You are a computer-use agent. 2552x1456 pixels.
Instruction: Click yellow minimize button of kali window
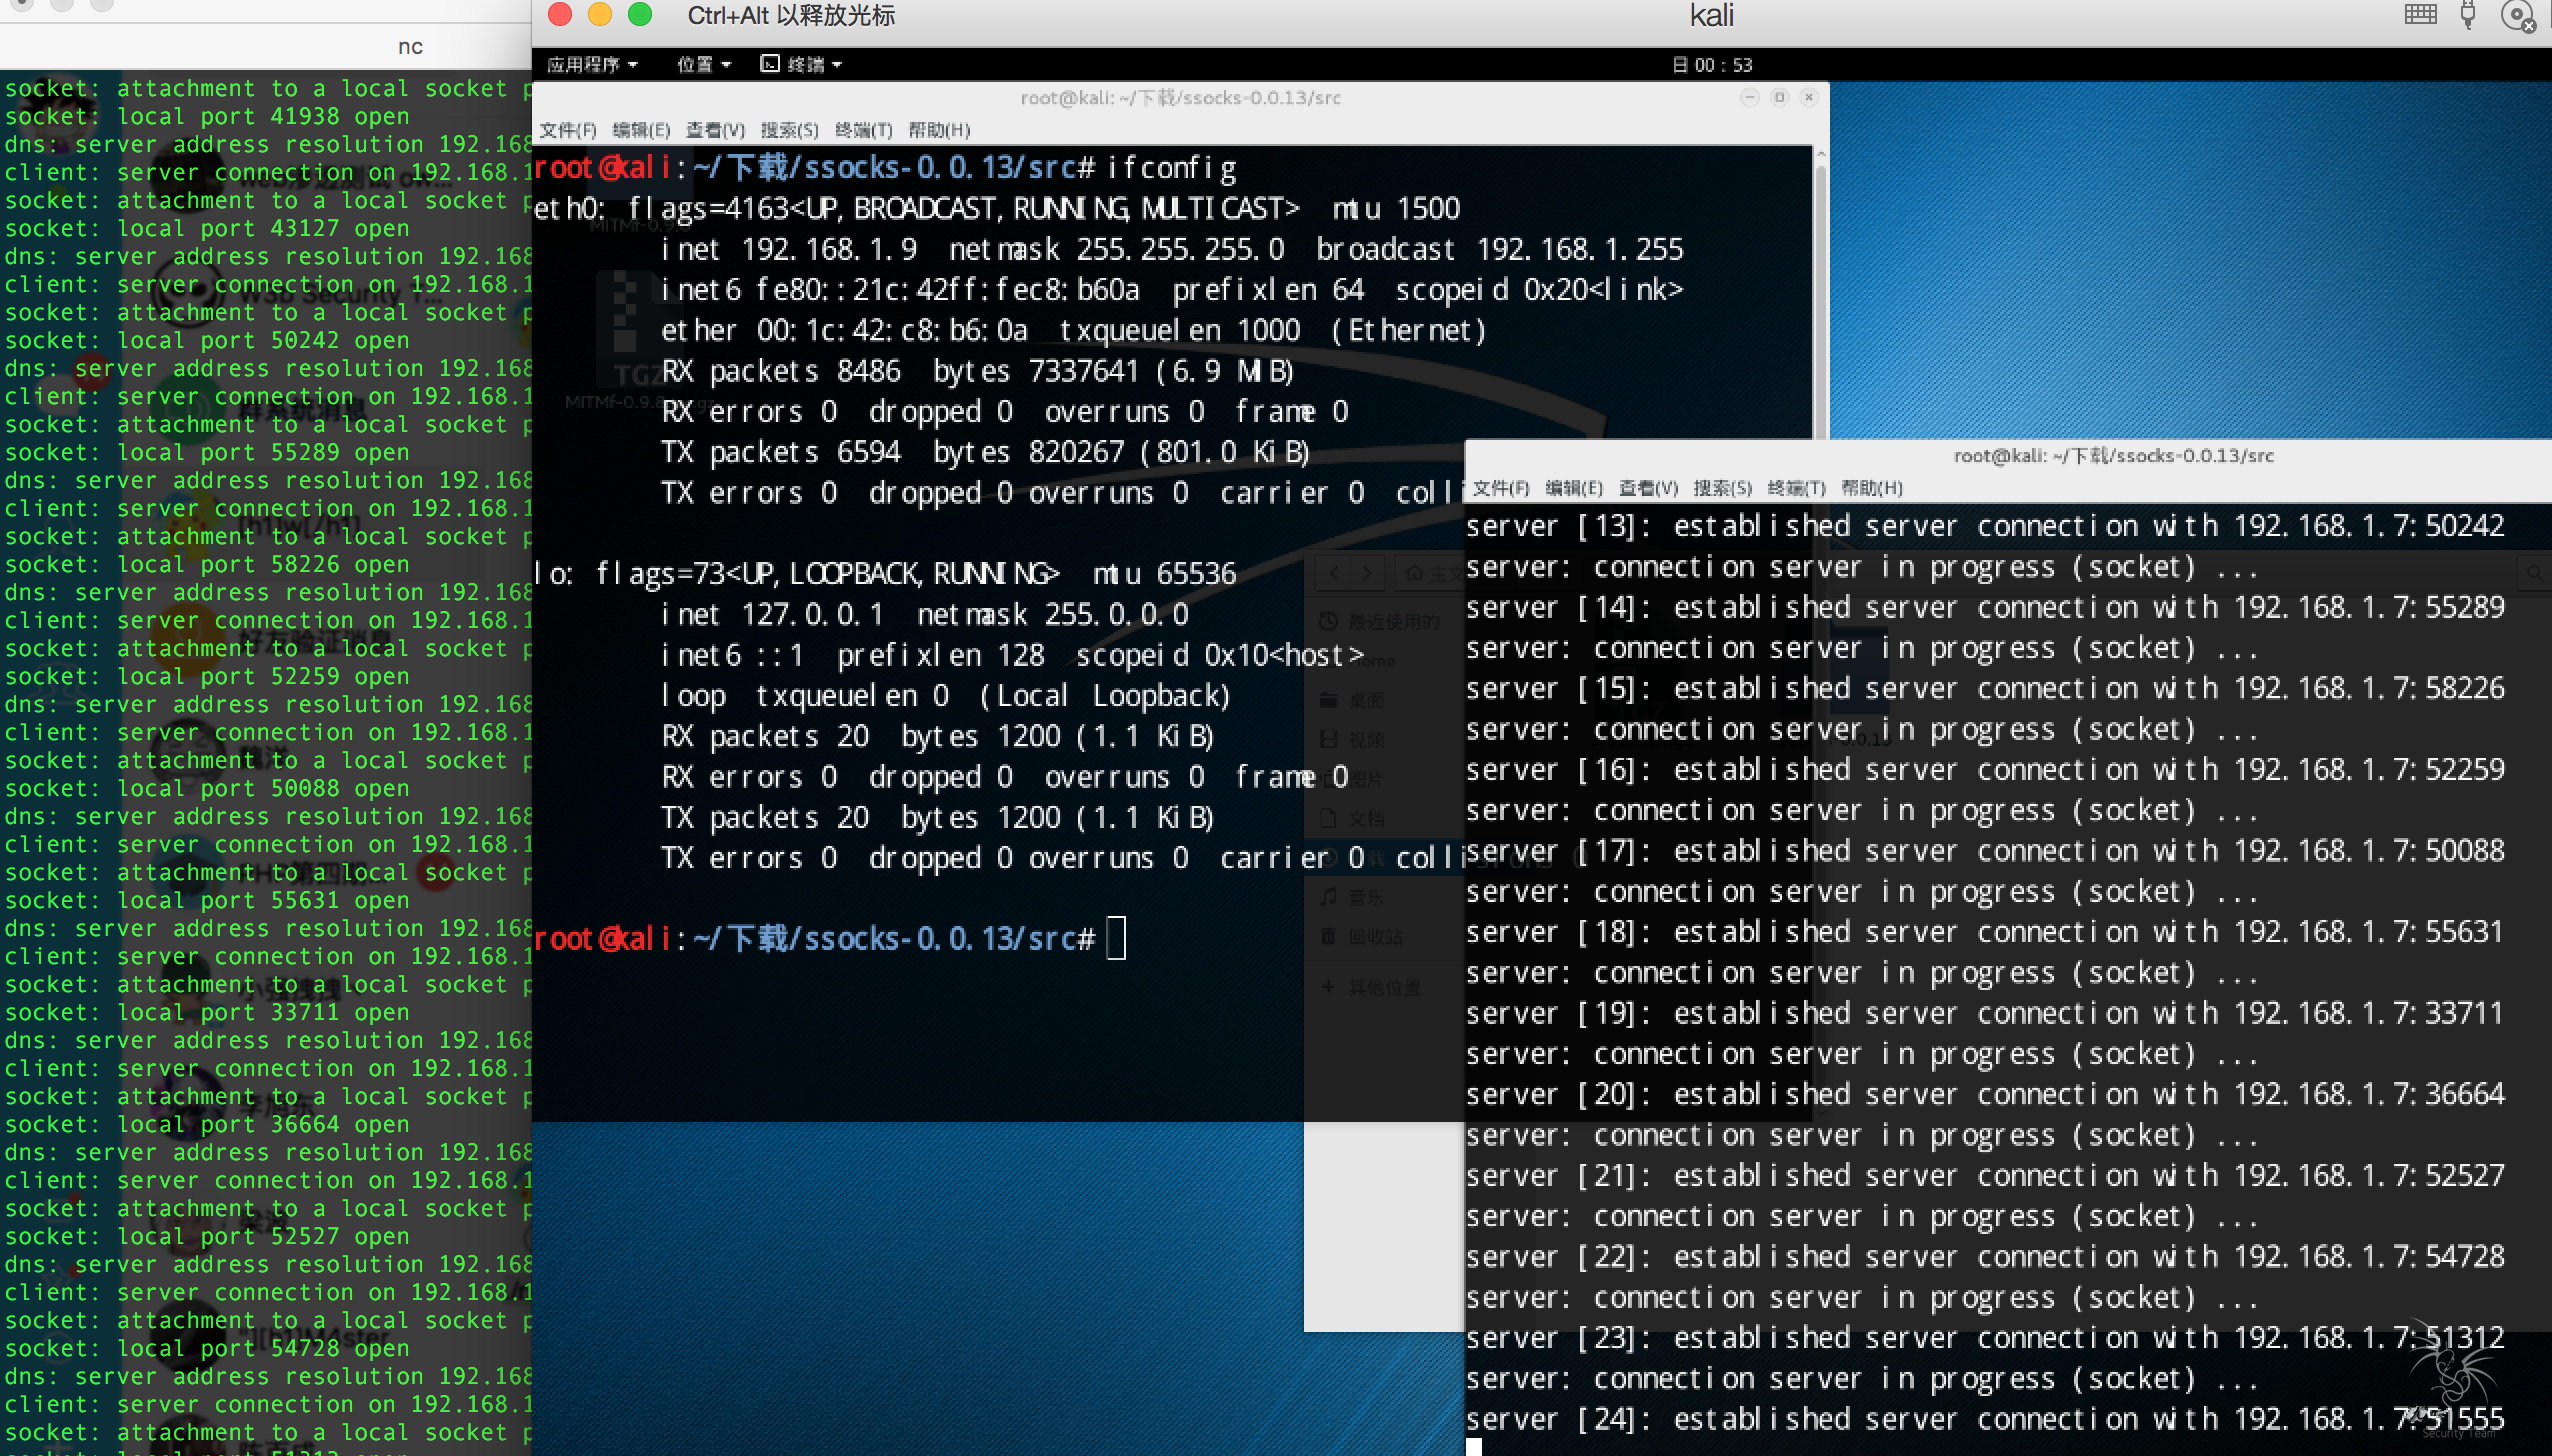point(600,15)
